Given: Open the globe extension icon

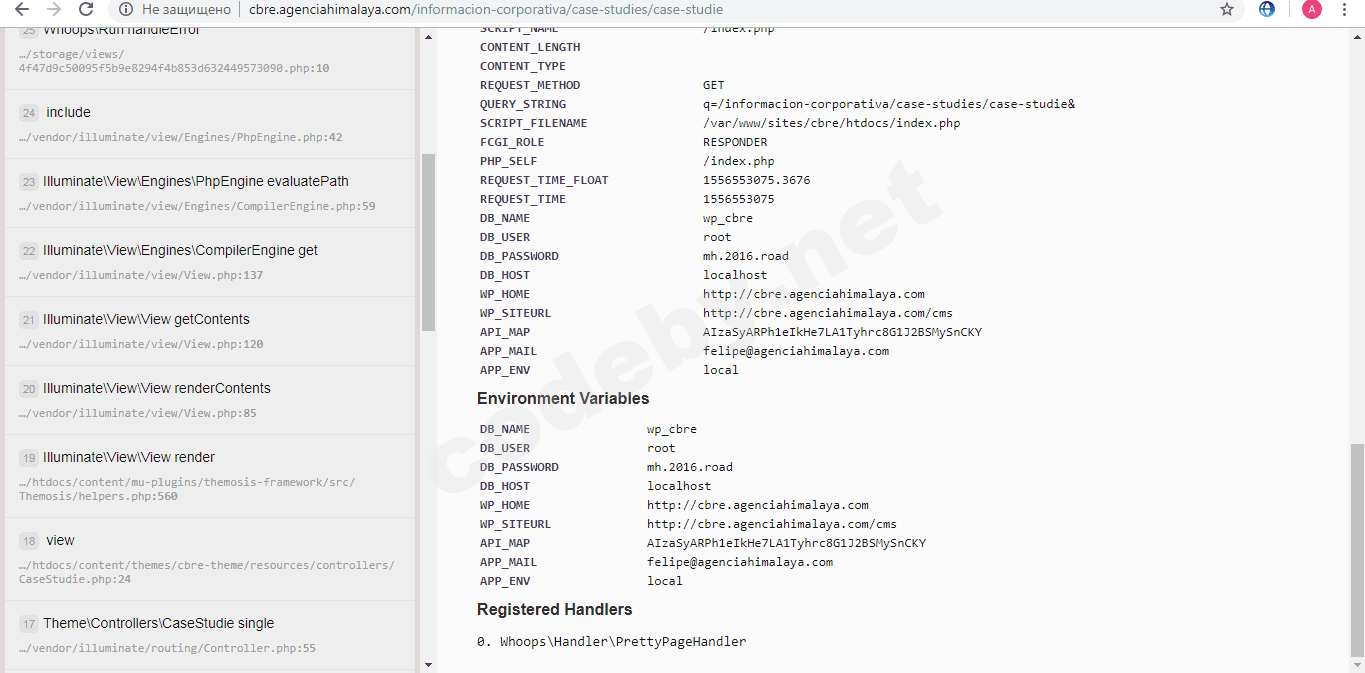Looking at the screenshot, I should (x=1267, y=9).
